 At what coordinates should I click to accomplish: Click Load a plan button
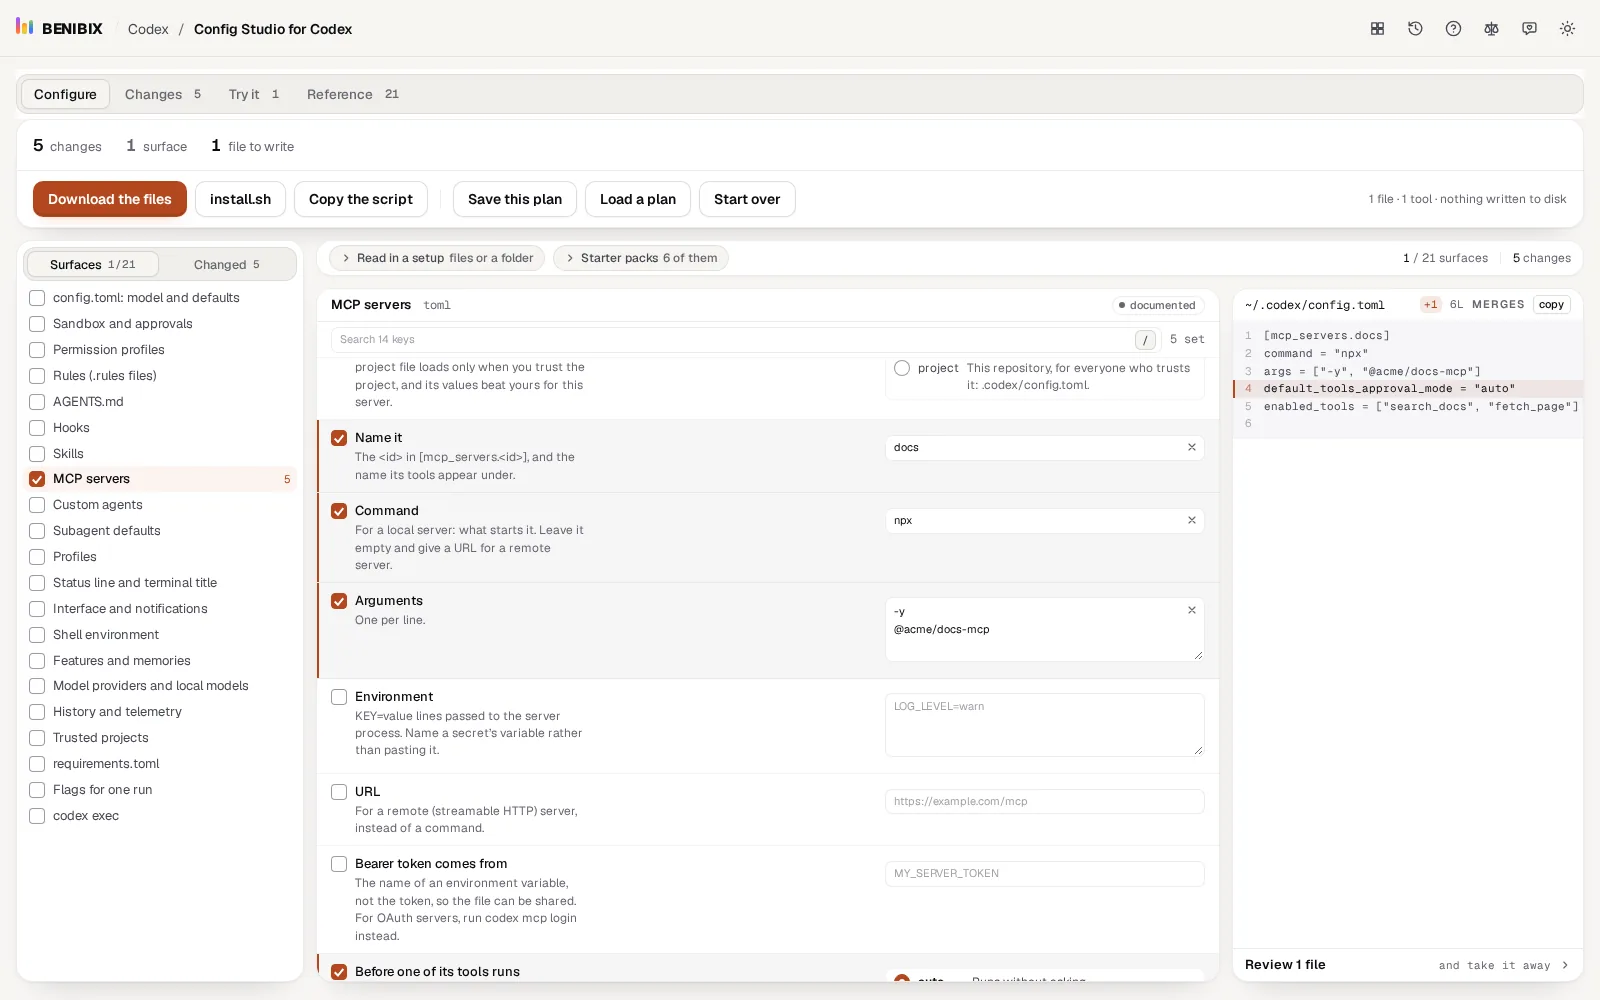[638, 199]
